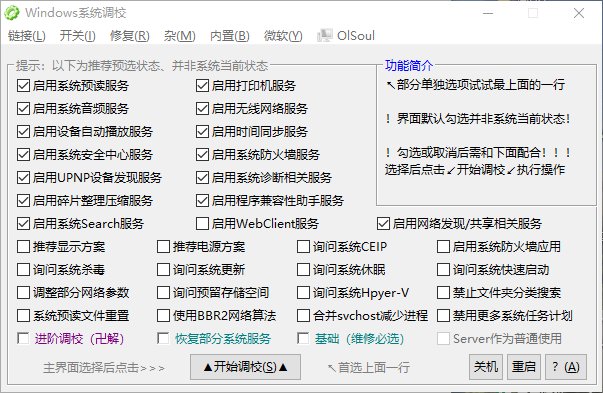Check 询问系统更新
The image size is (603, 393).
click(163, 270)
